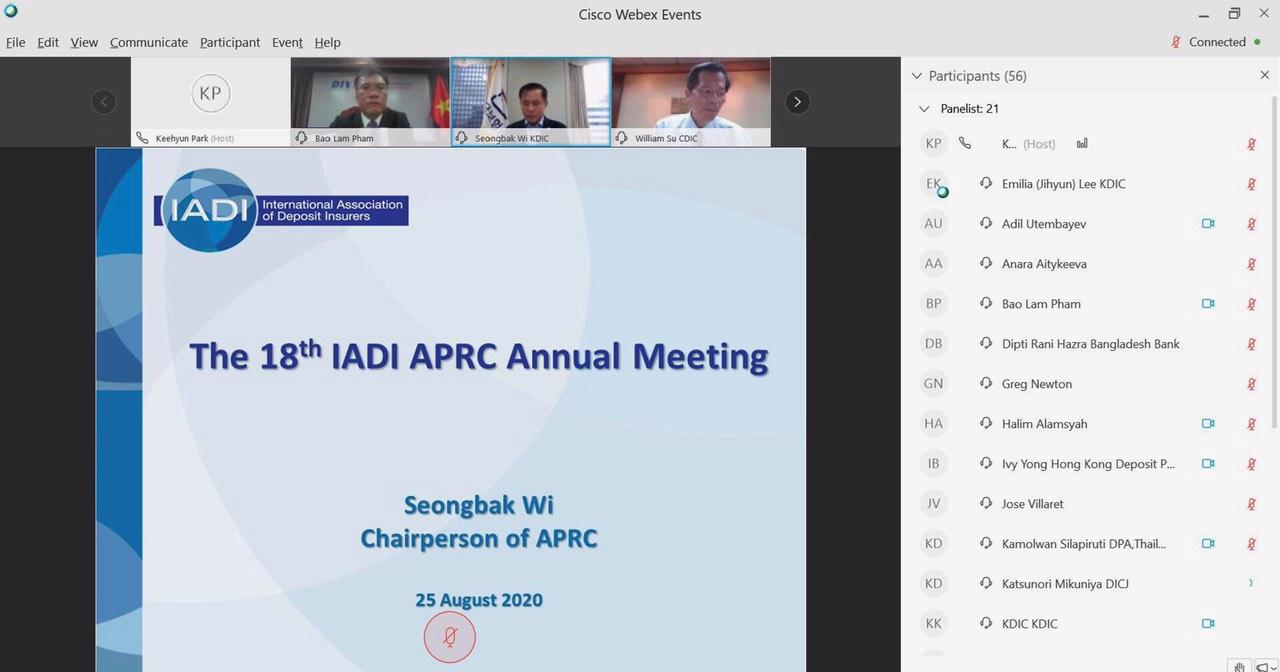Click Adil Utembayev headset audio icon

986,224
